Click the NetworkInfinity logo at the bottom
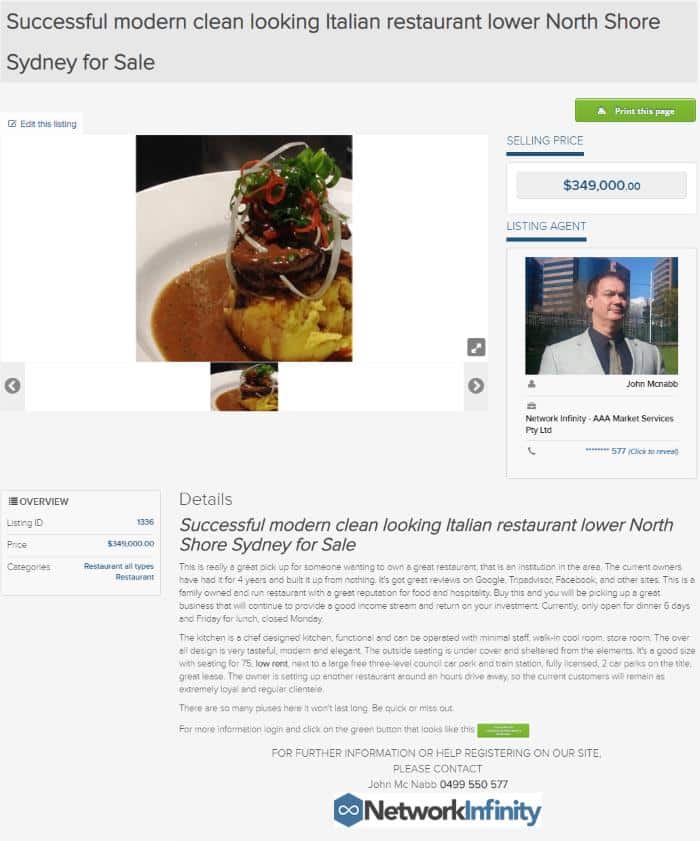This screenshot has width=700, height=841. 437,810
